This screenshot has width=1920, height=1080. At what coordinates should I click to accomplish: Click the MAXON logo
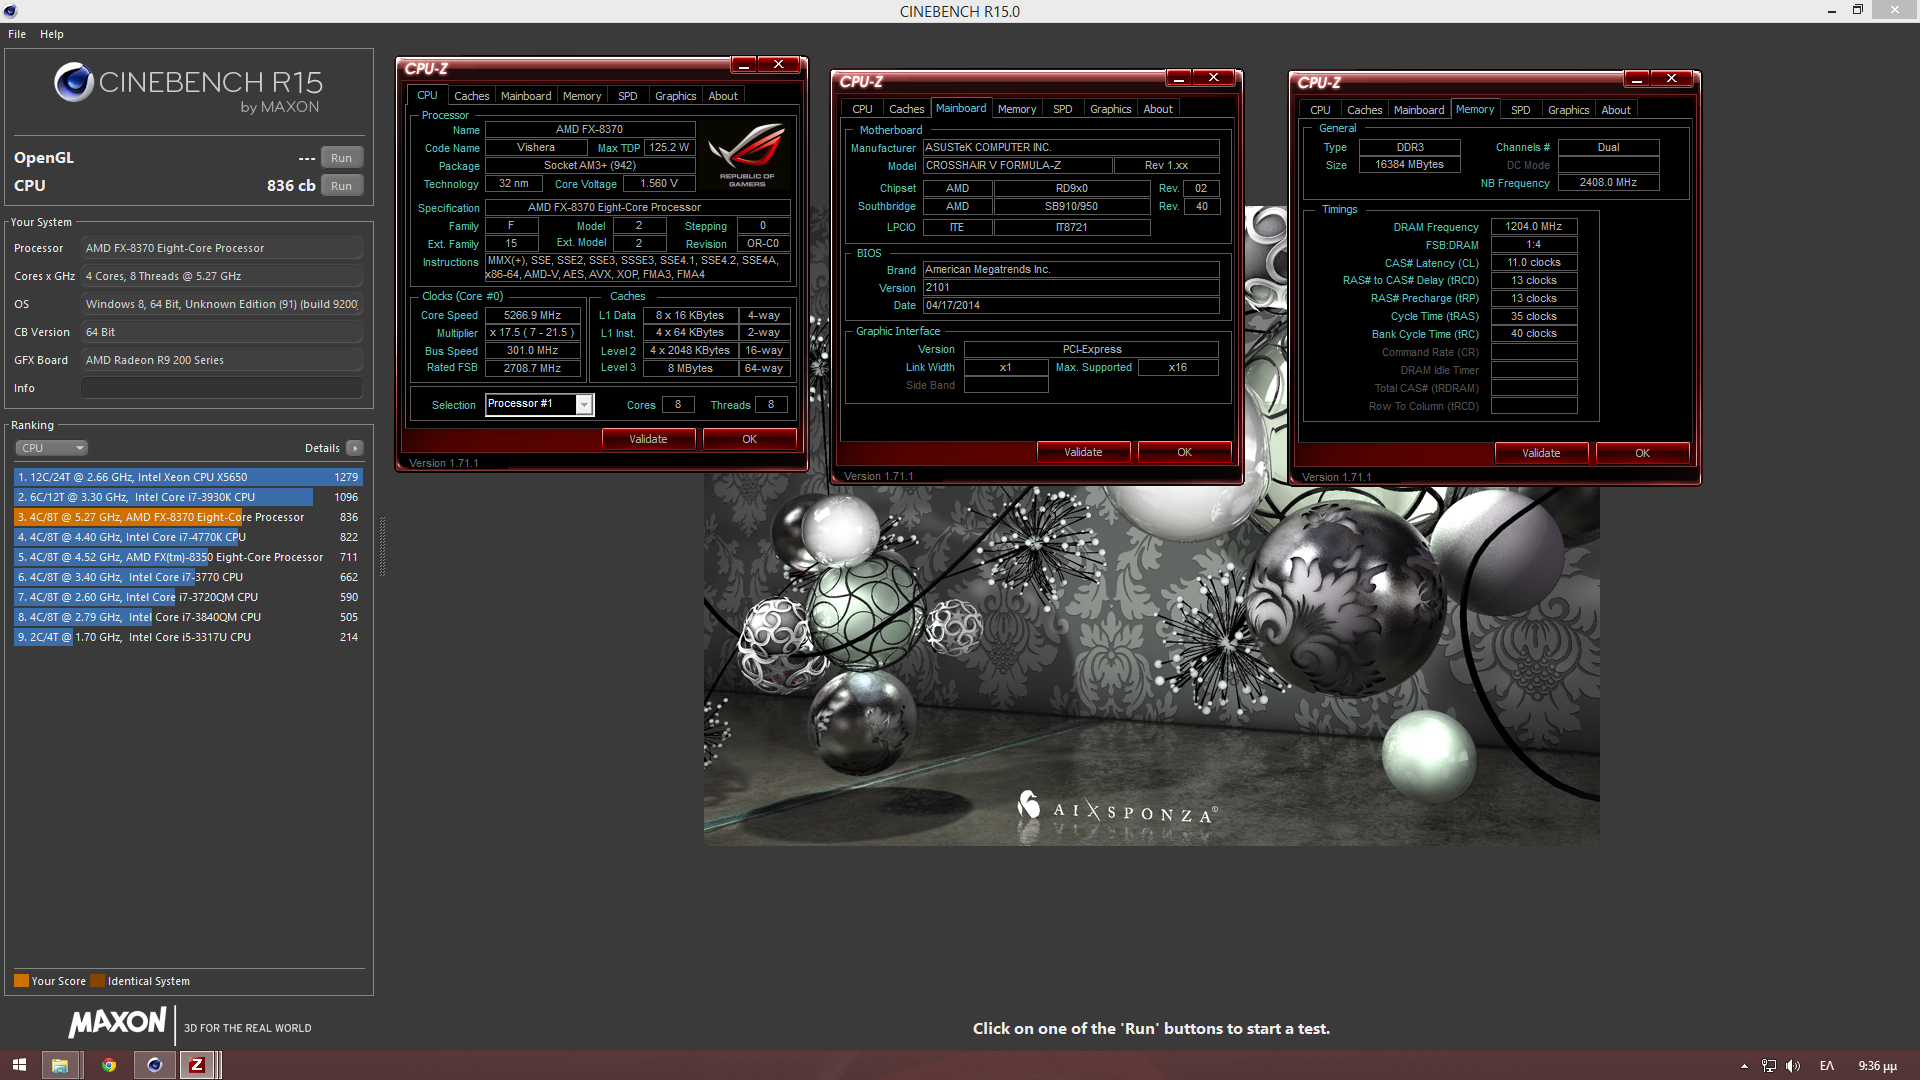click(117, 1022)
